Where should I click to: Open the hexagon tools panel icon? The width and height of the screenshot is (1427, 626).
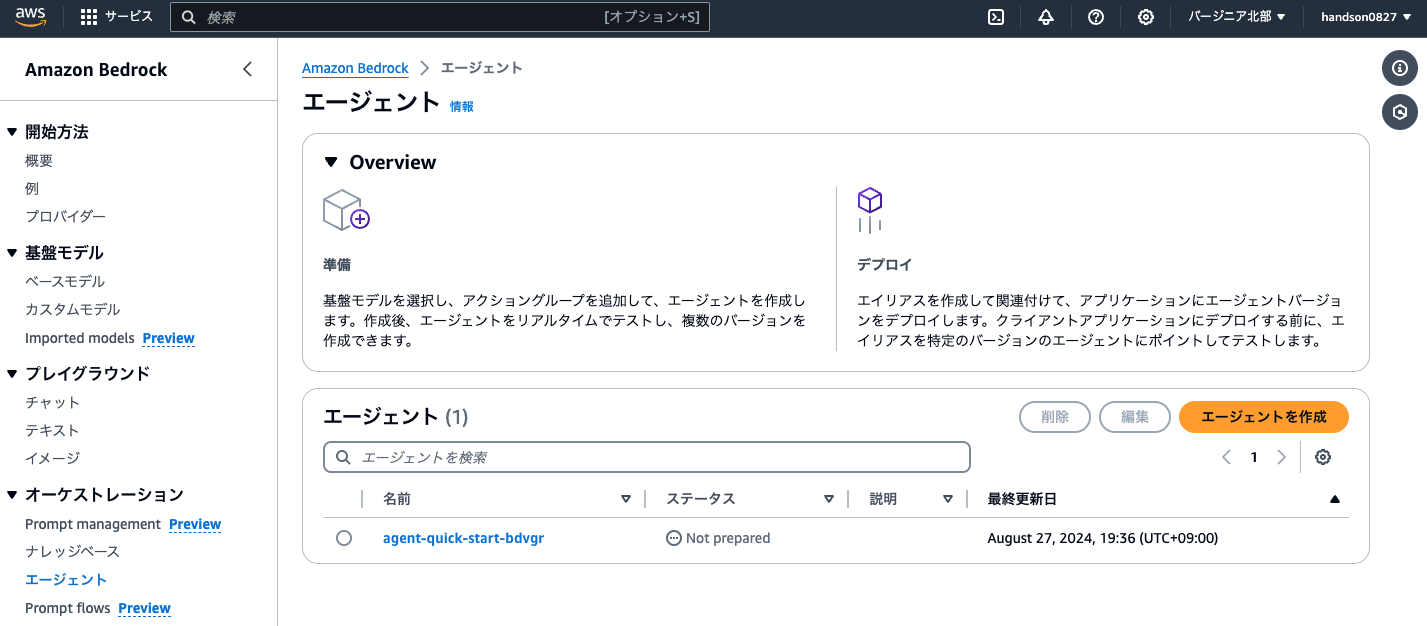[1400, 112]
